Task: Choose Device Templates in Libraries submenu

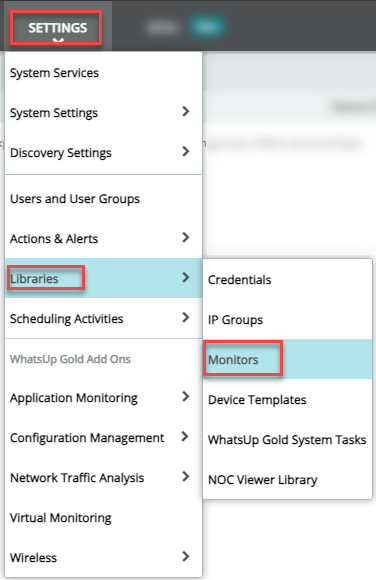Action: click(x=287, y=399)
